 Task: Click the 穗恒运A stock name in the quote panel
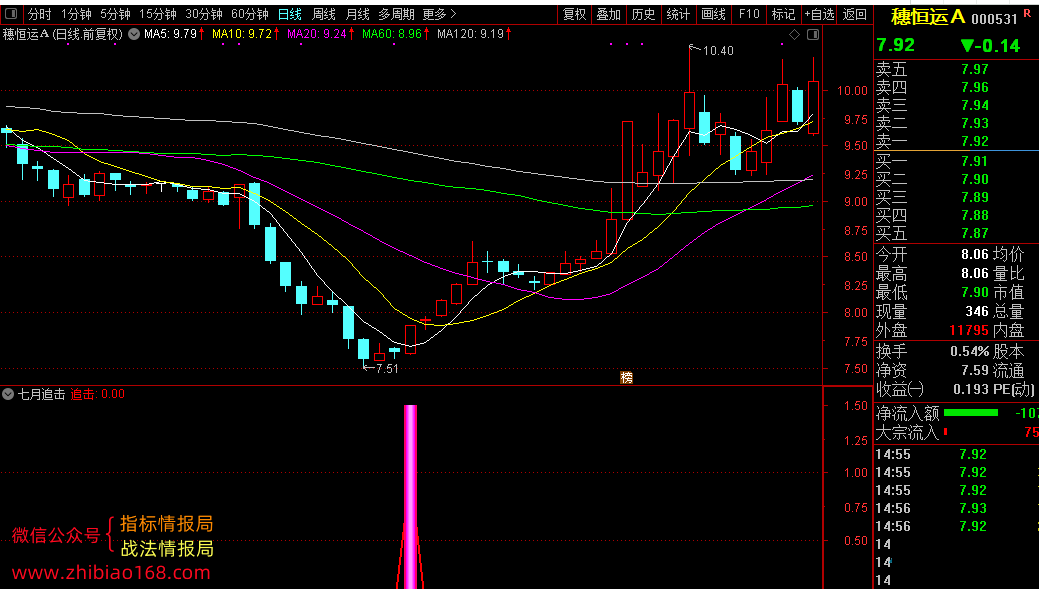coord(928,17)
